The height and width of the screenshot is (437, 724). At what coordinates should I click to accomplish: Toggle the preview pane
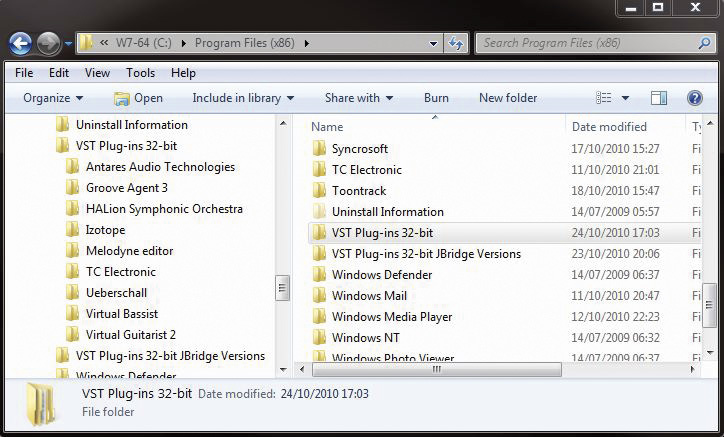click(x=658, y=98)
